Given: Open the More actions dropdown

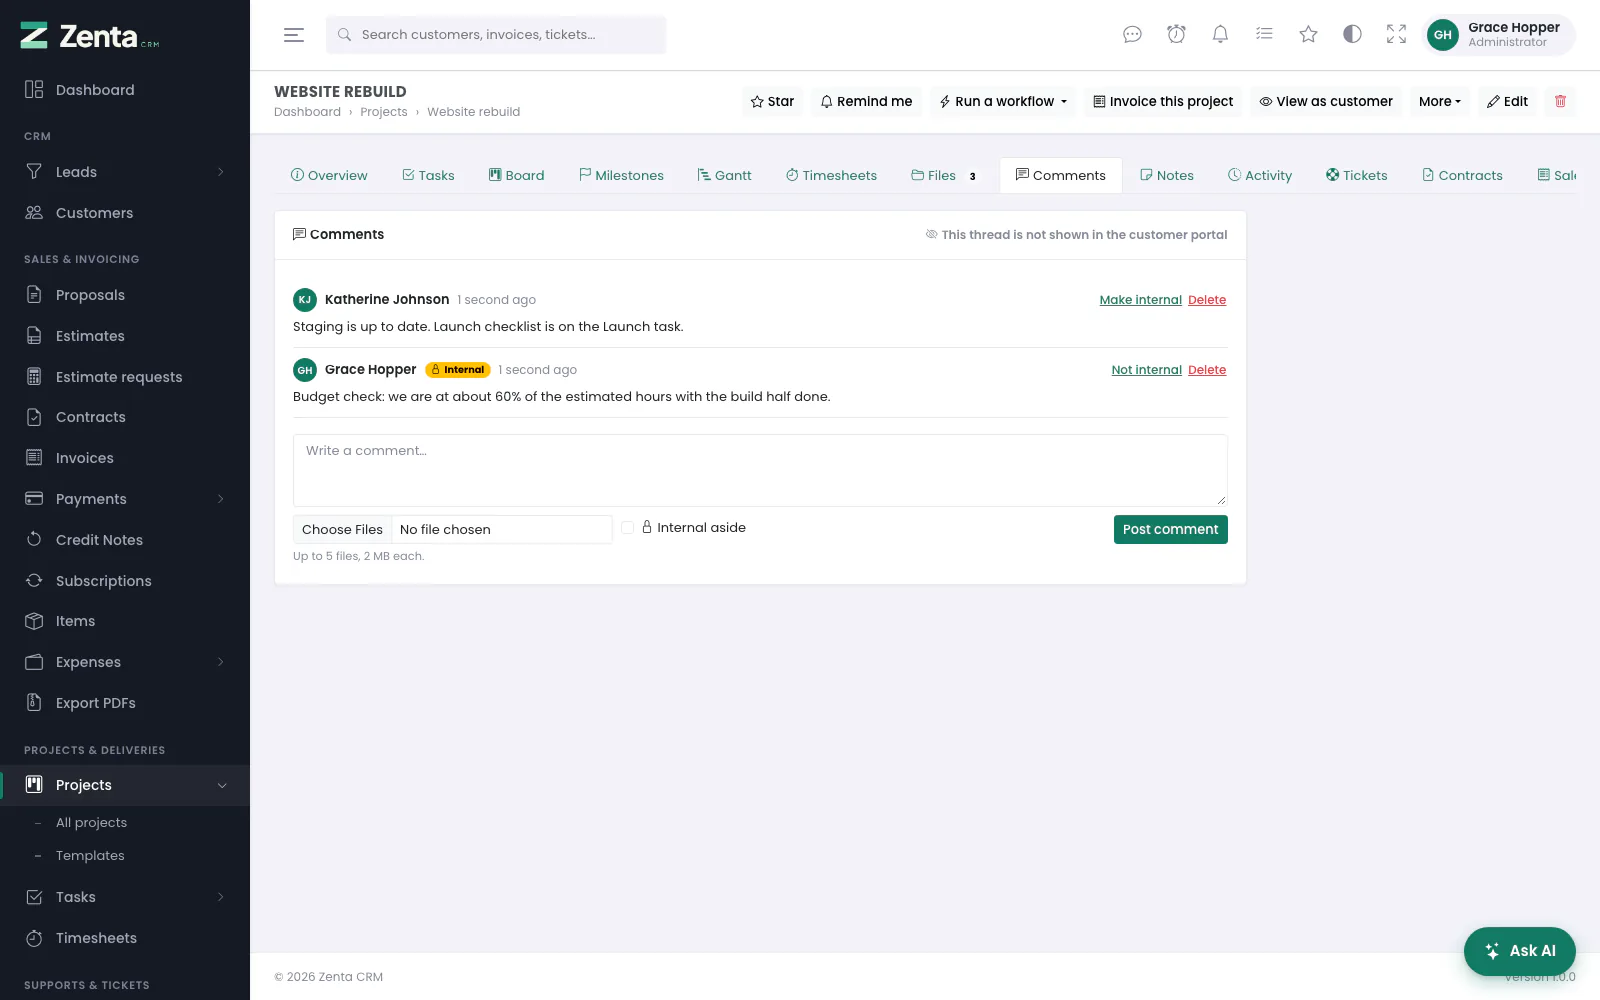Looking at the screenshot, I should [x=1440, y=101].
